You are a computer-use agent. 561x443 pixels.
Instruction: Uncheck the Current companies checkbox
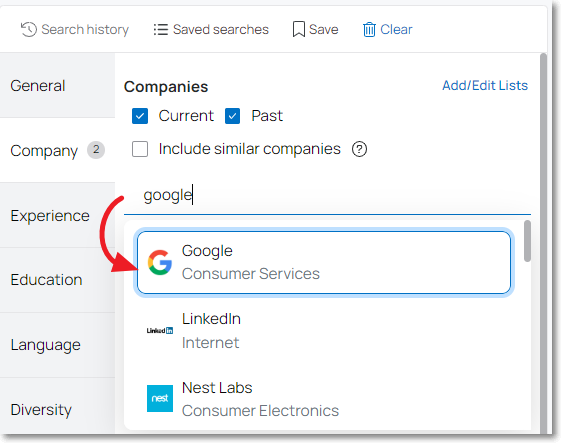tap(140, 116)
